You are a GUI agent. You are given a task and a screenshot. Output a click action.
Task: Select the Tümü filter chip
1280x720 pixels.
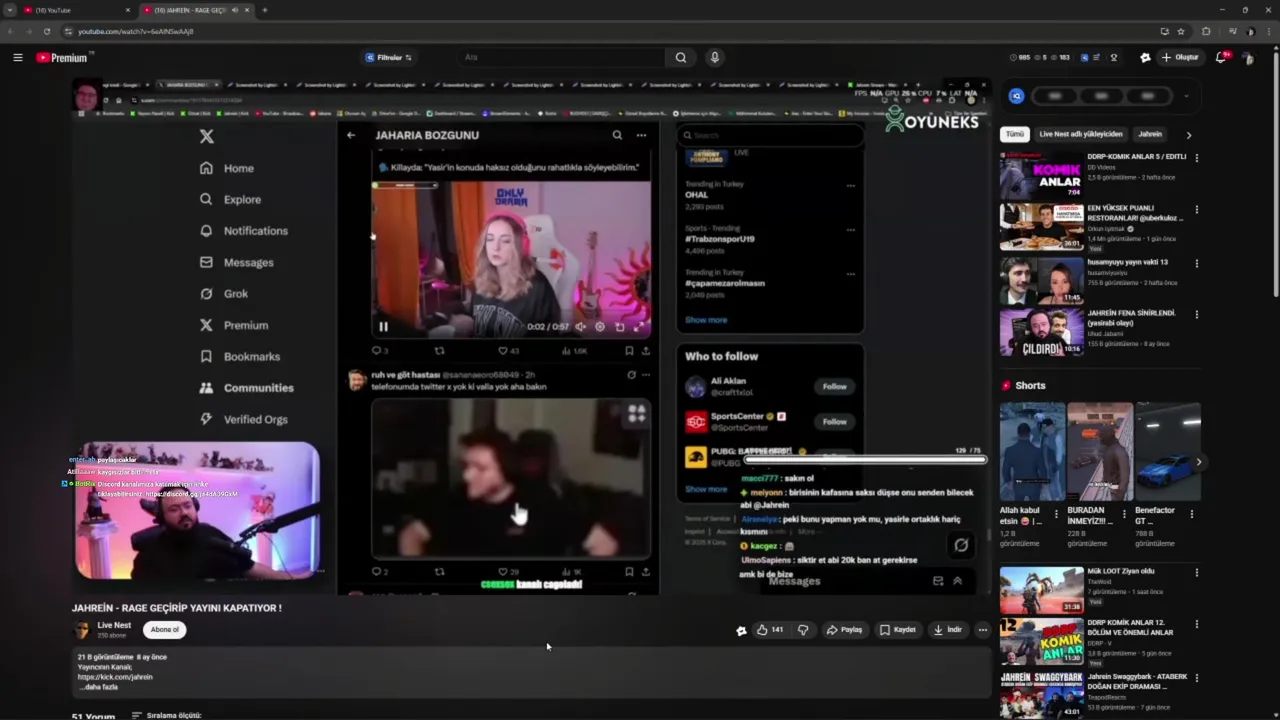(x=1015, y=134)
